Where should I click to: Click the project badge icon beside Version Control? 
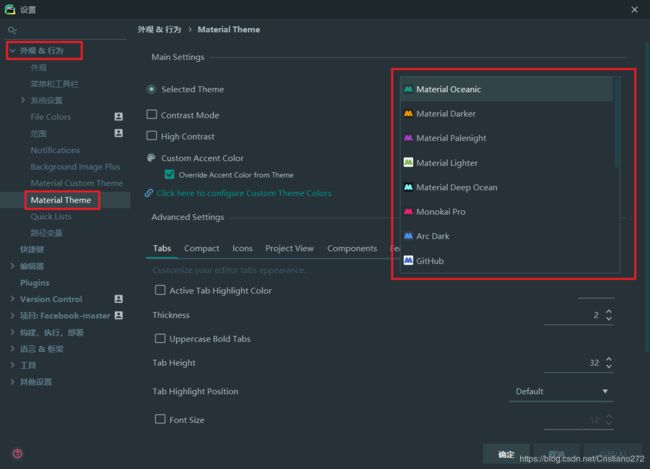tap(119, 299)
